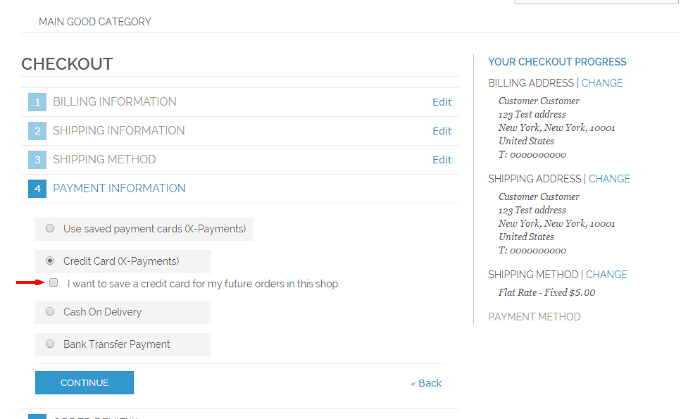Edit the shipping method step

[442, 160]
